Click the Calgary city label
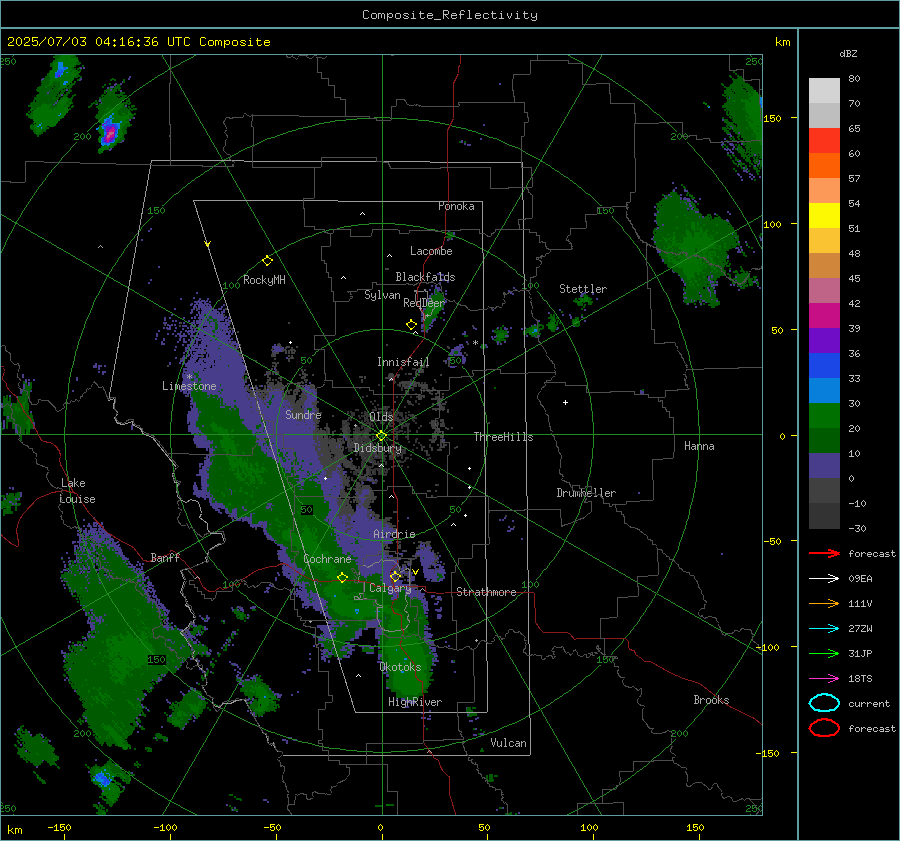 coord(390,588)
